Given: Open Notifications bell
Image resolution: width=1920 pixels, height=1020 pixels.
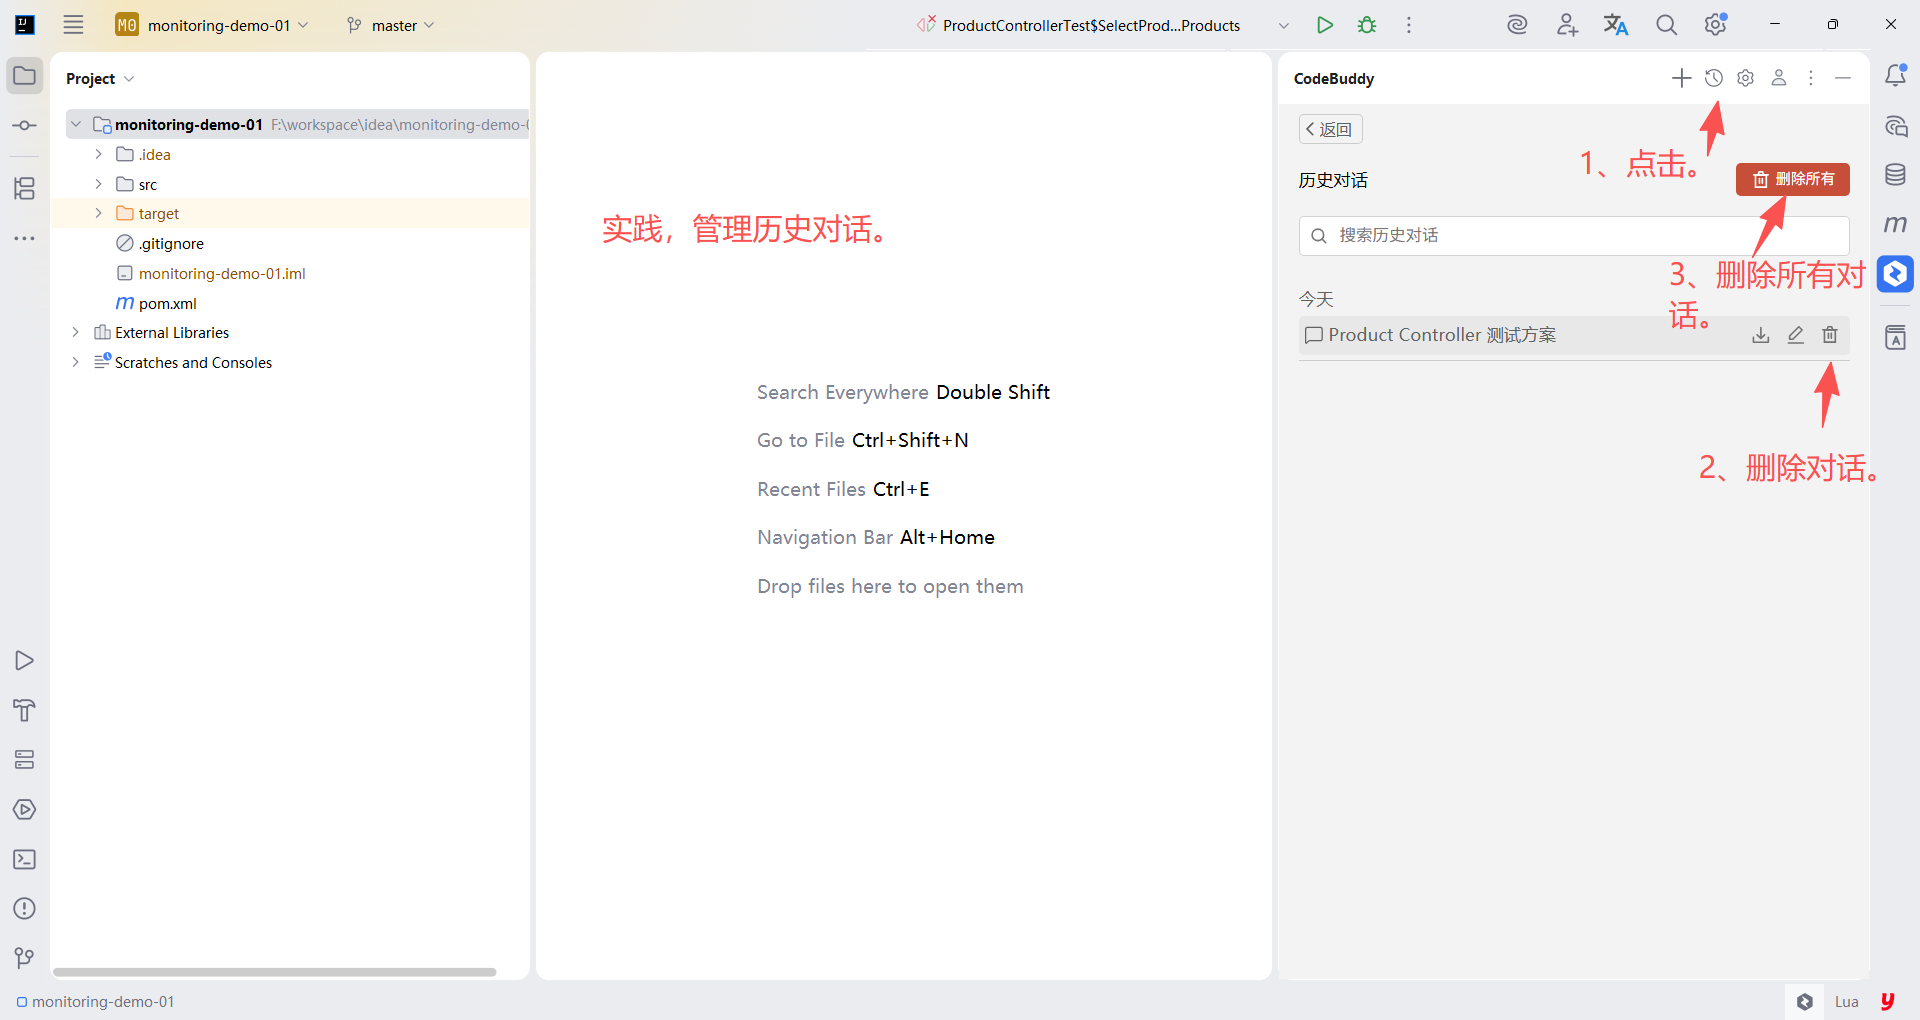Looking at the screenshot, I should pyautogui.click(x=1895, y=75).
